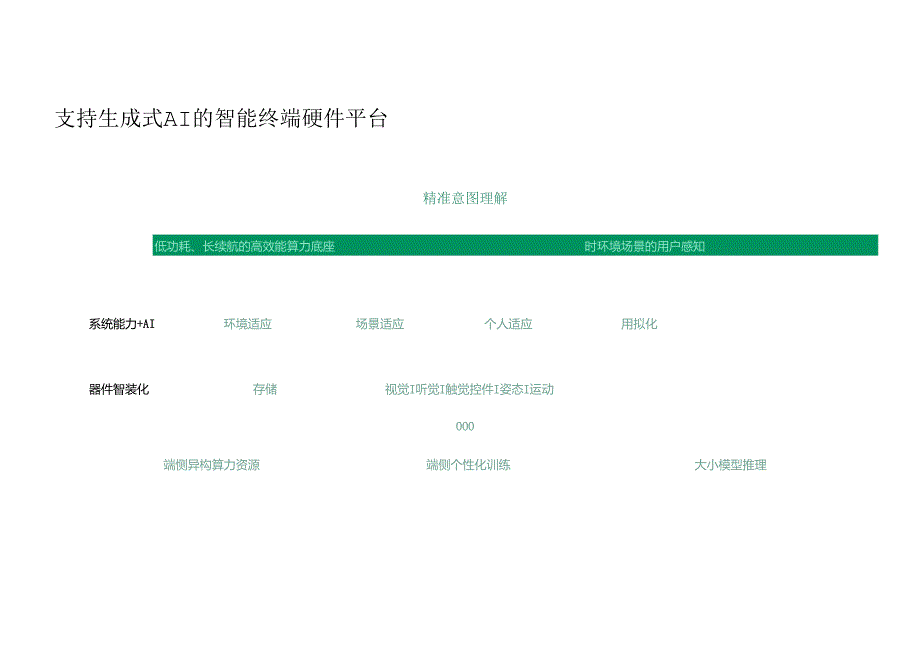The image size is (920, 651).
Task: Select the green heading 精准意图理解
Action: click(466, 199)
